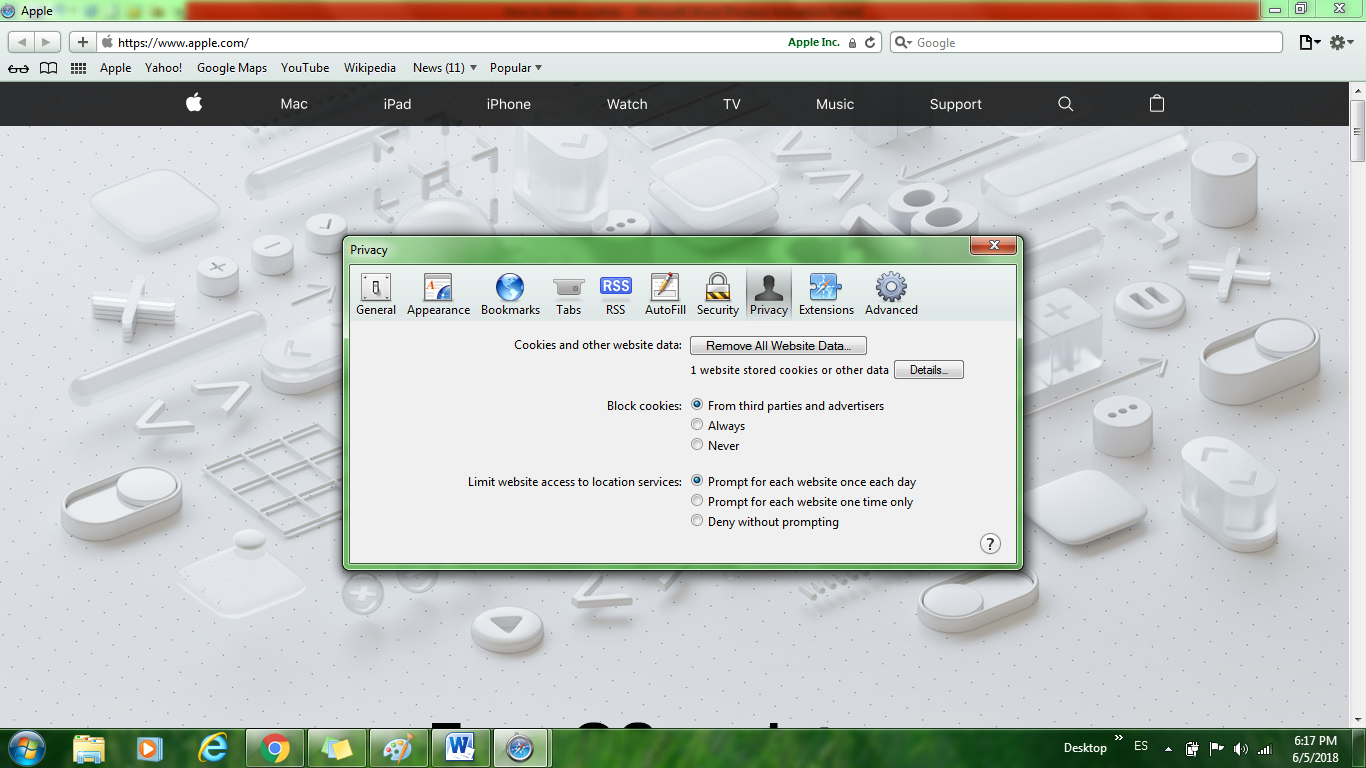
Task: Close the Privacy dialog
Action: click(993, 246)
